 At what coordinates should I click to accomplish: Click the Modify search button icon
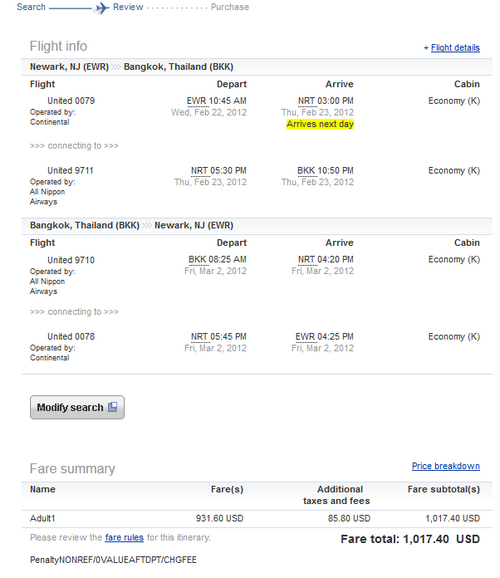coord(112,407)
